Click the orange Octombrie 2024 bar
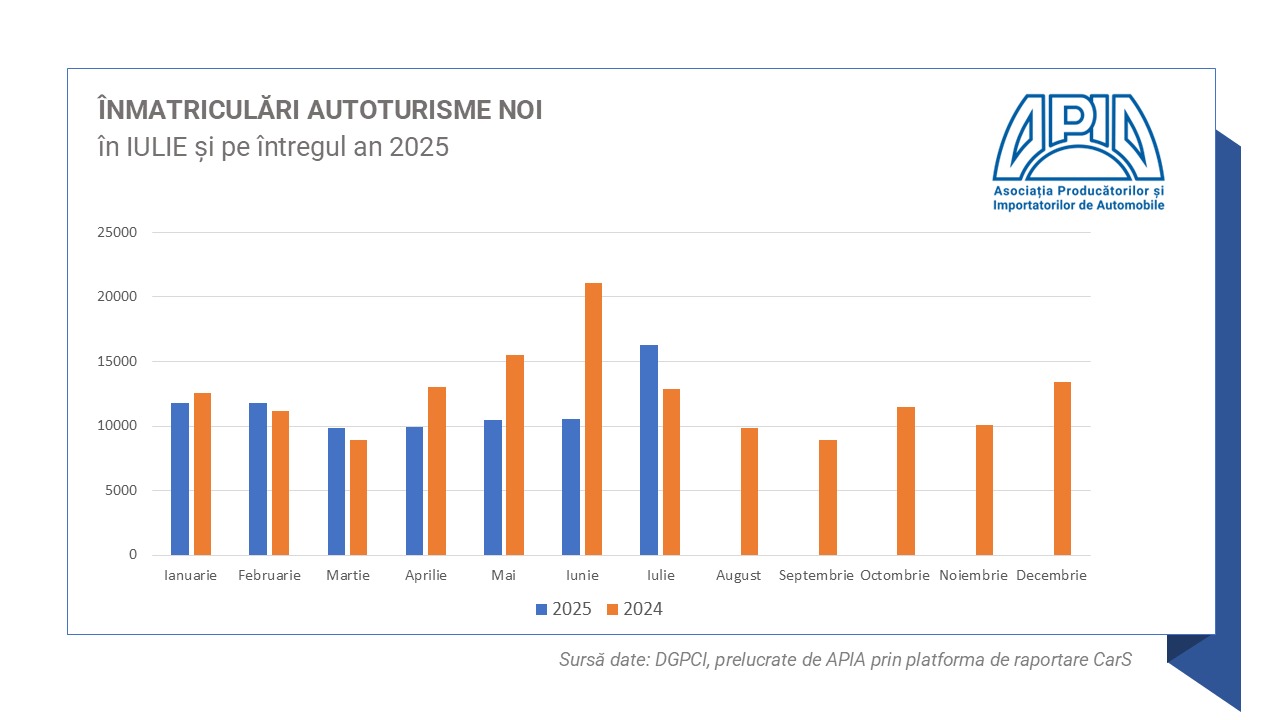The image size is (1280, 720). tap(906, 481)
